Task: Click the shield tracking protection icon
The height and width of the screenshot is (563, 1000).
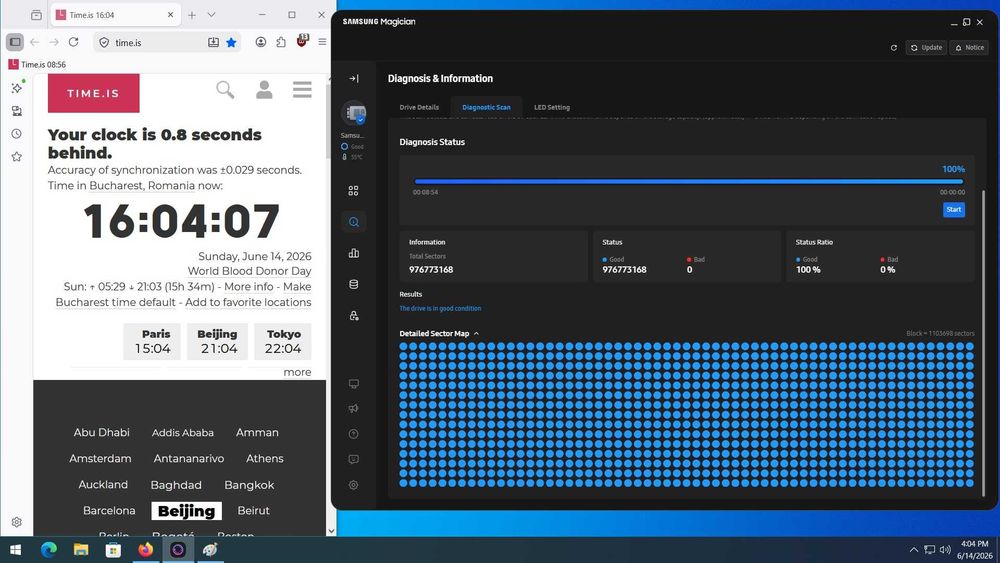Action: pyautogui.click(x=104, y=43)
